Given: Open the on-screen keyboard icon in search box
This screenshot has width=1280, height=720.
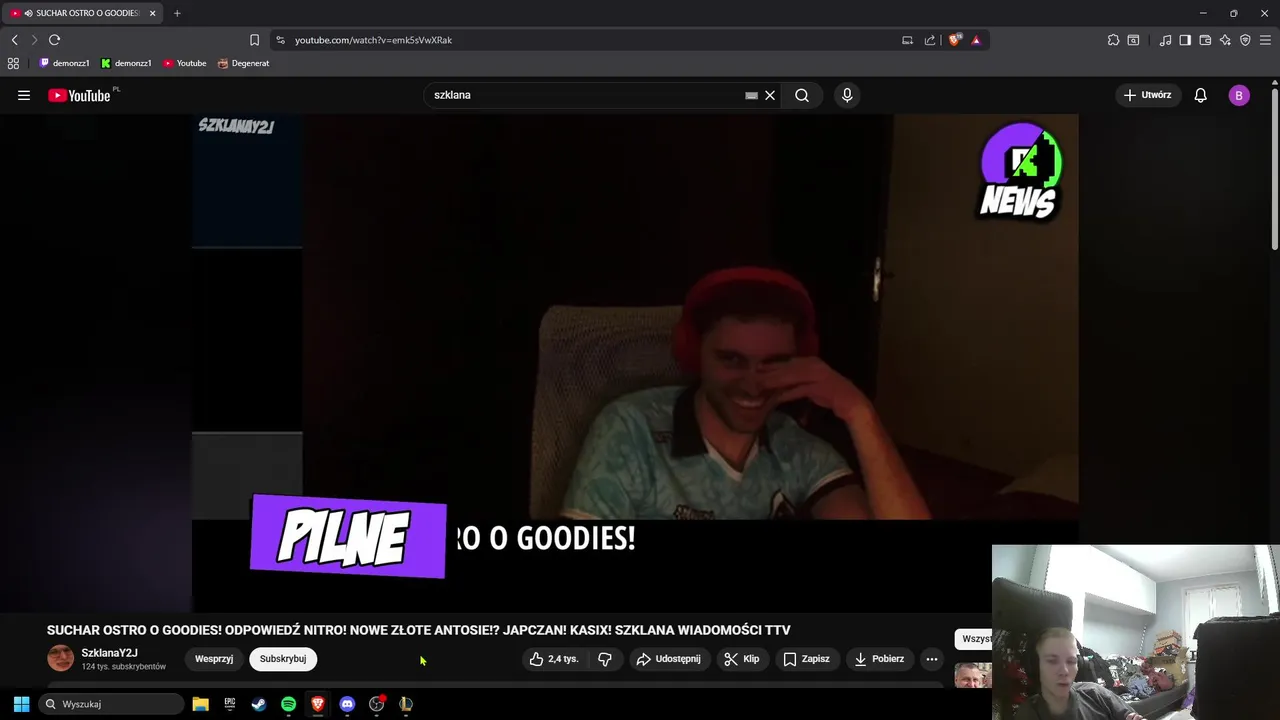Looking at the screenshot, I should click(751, 95).
